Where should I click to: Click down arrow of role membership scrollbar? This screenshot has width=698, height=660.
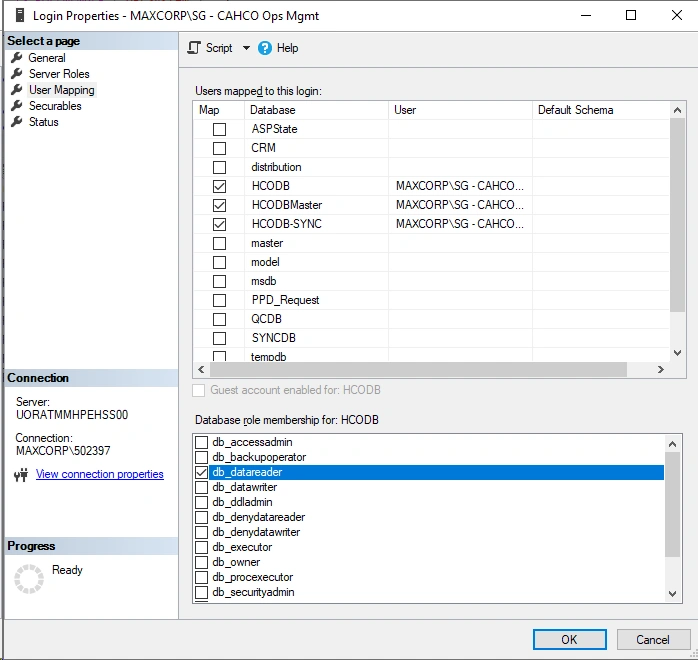672,594
